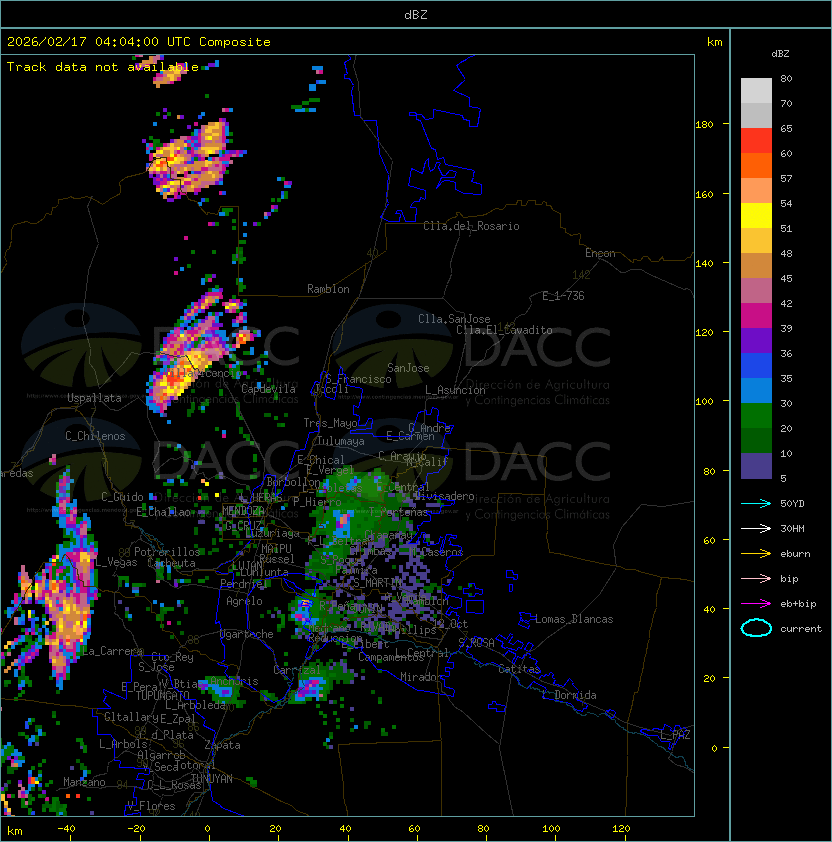
Task: Click the 'Clla.del_Rosario' place label
Action: 471,226
